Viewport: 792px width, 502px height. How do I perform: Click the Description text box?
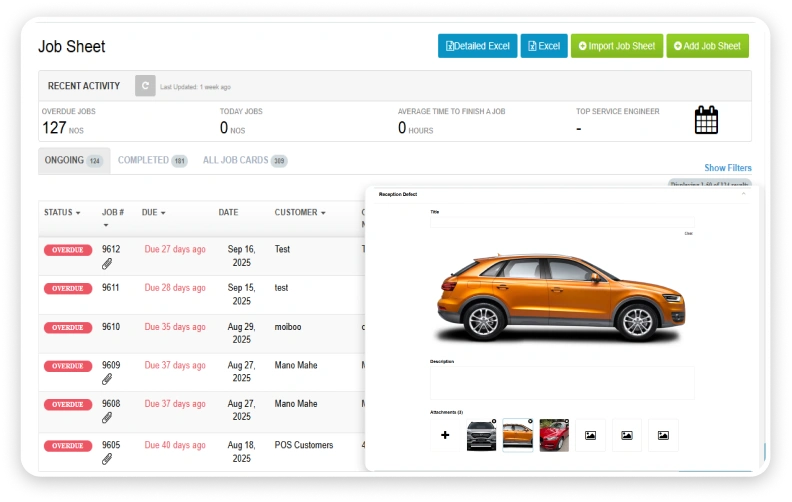pyautogui.click(x=562, y=383)
